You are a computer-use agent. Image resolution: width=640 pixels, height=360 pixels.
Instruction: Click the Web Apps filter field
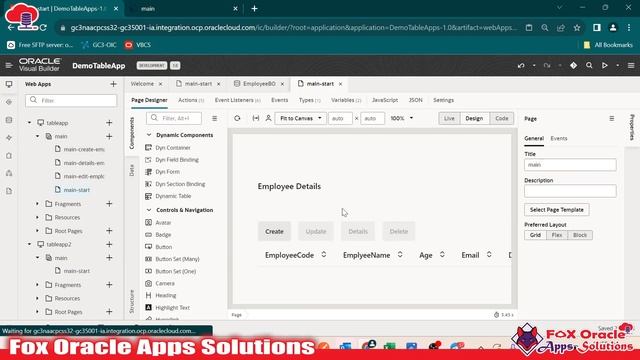(x=71, y=100)
